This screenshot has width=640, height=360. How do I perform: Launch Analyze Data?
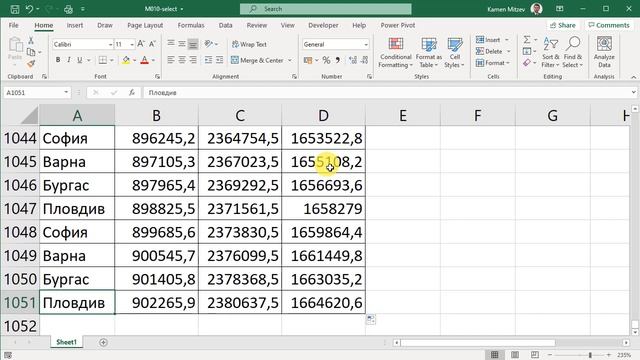604,52
